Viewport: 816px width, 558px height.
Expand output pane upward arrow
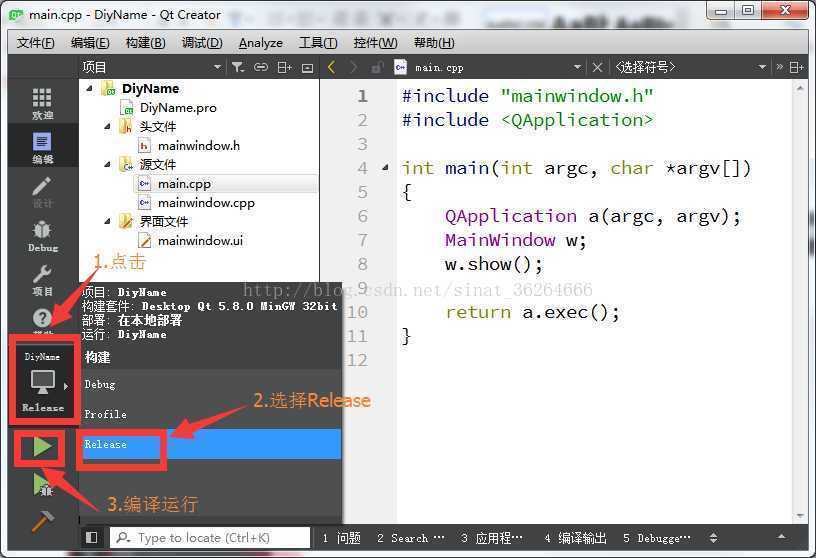click(x=781, y=537)
